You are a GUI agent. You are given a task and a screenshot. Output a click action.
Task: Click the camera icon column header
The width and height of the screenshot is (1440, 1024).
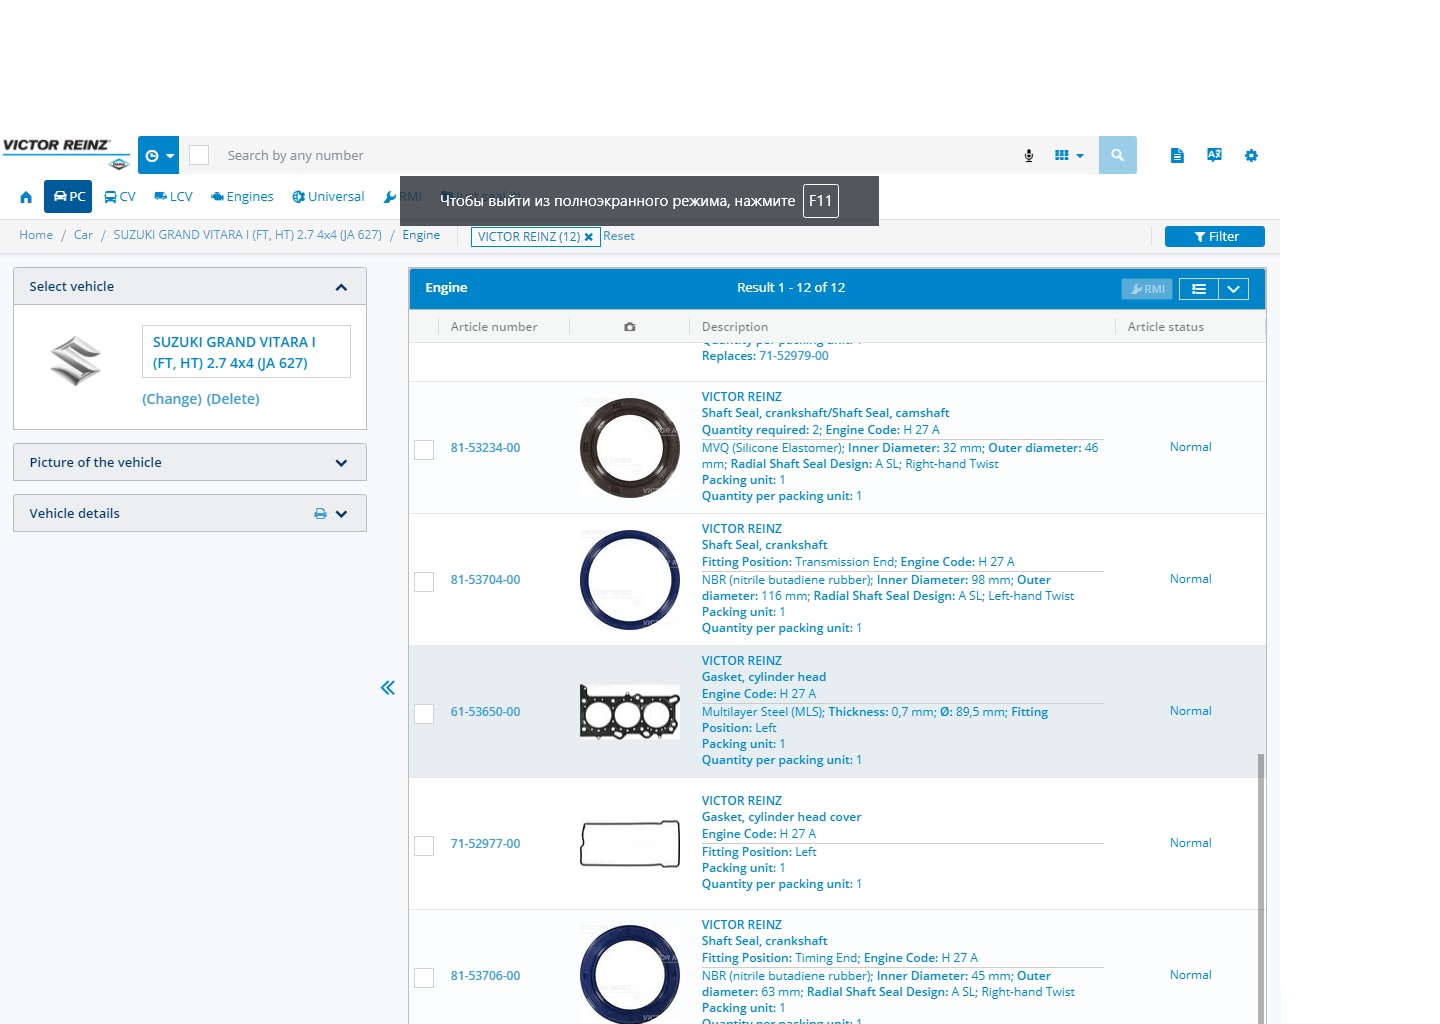tap(630, 327)
